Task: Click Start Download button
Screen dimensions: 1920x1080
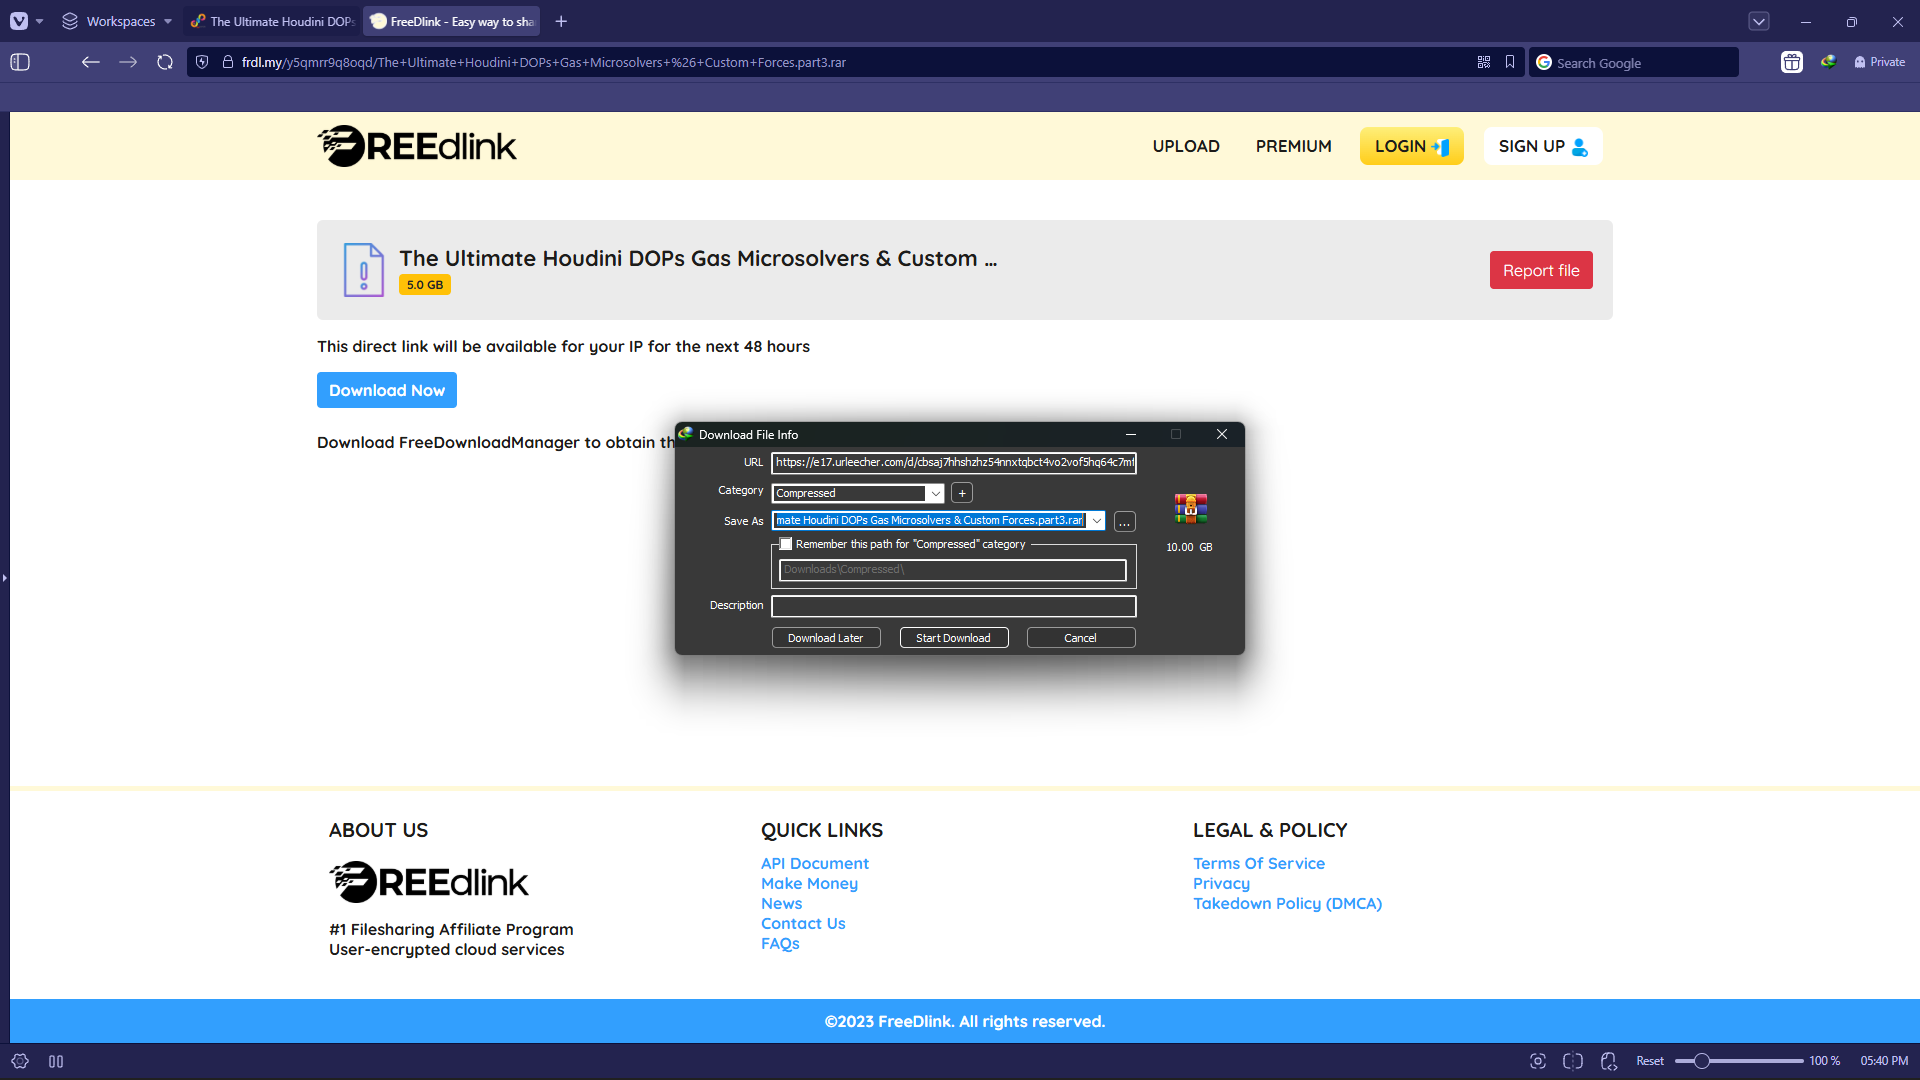Action: pos(954,638)
